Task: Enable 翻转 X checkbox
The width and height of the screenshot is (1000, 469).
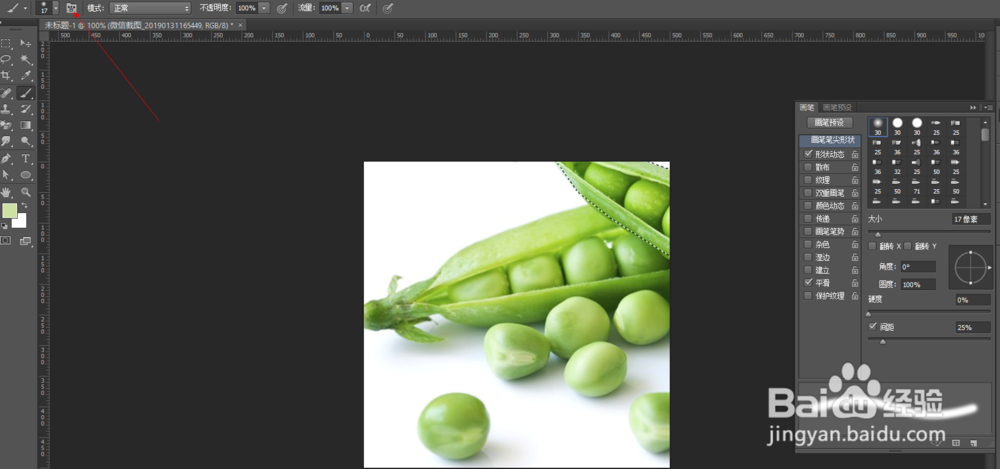Action: 872,246
